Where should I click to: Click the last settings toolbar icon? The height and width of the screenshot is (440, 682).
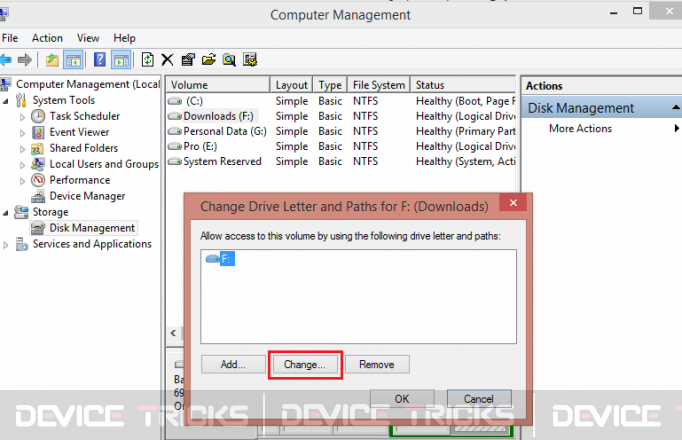coord(250,60)
